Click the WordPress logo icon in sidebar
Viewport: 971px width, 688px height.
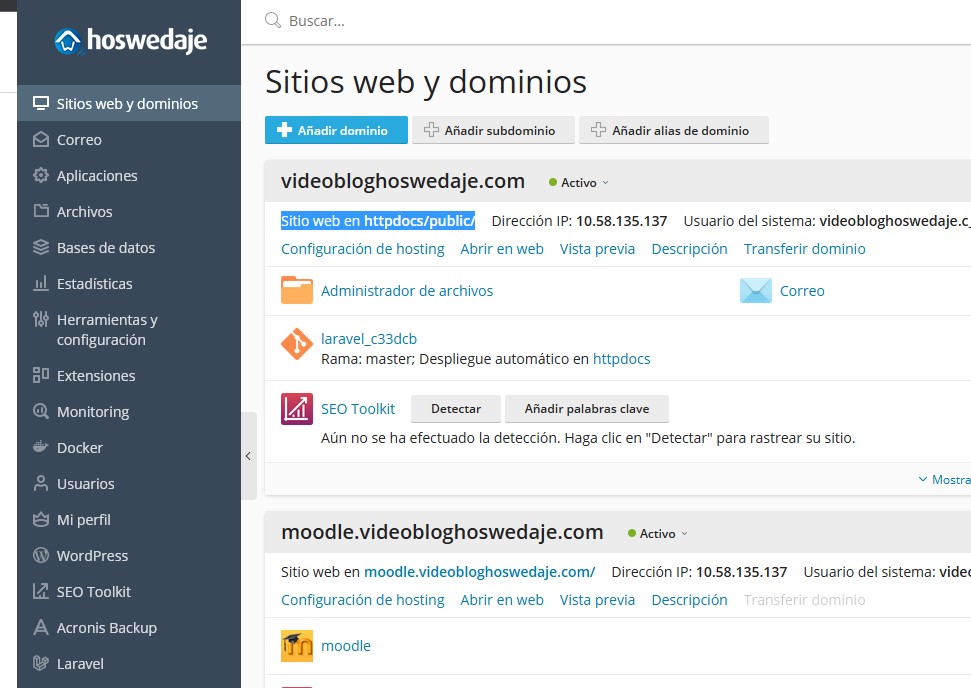[41, 555]
